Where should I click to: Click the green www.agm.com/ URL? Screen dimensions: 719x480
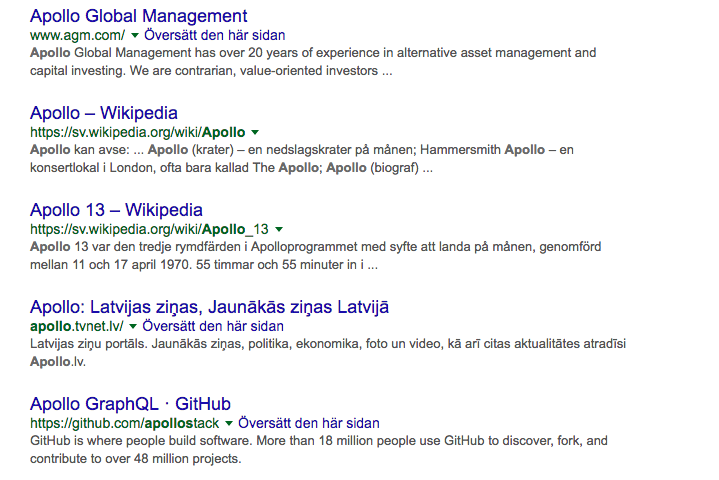pos(77,34)
